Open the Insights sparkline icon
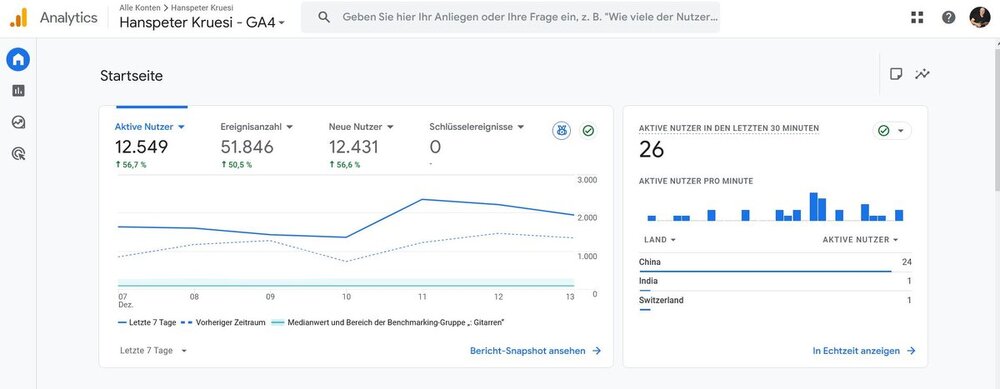Image resolution: width=1000 pixels, height=389 pixels. click(x=922, y=74)
